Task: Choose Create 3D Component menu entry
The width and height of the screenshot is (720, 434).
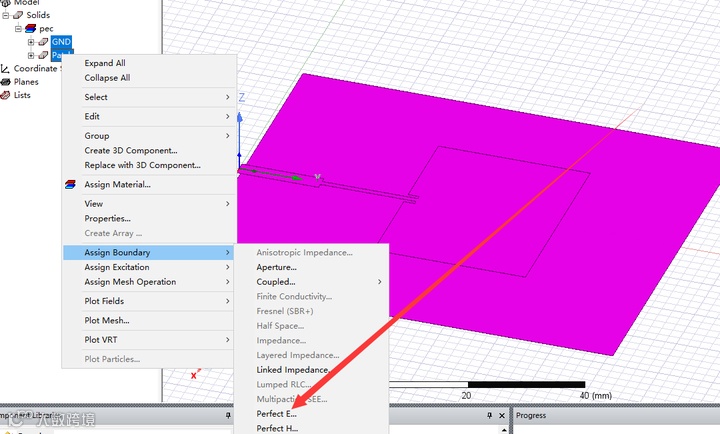Action: (x=131, y=150)
